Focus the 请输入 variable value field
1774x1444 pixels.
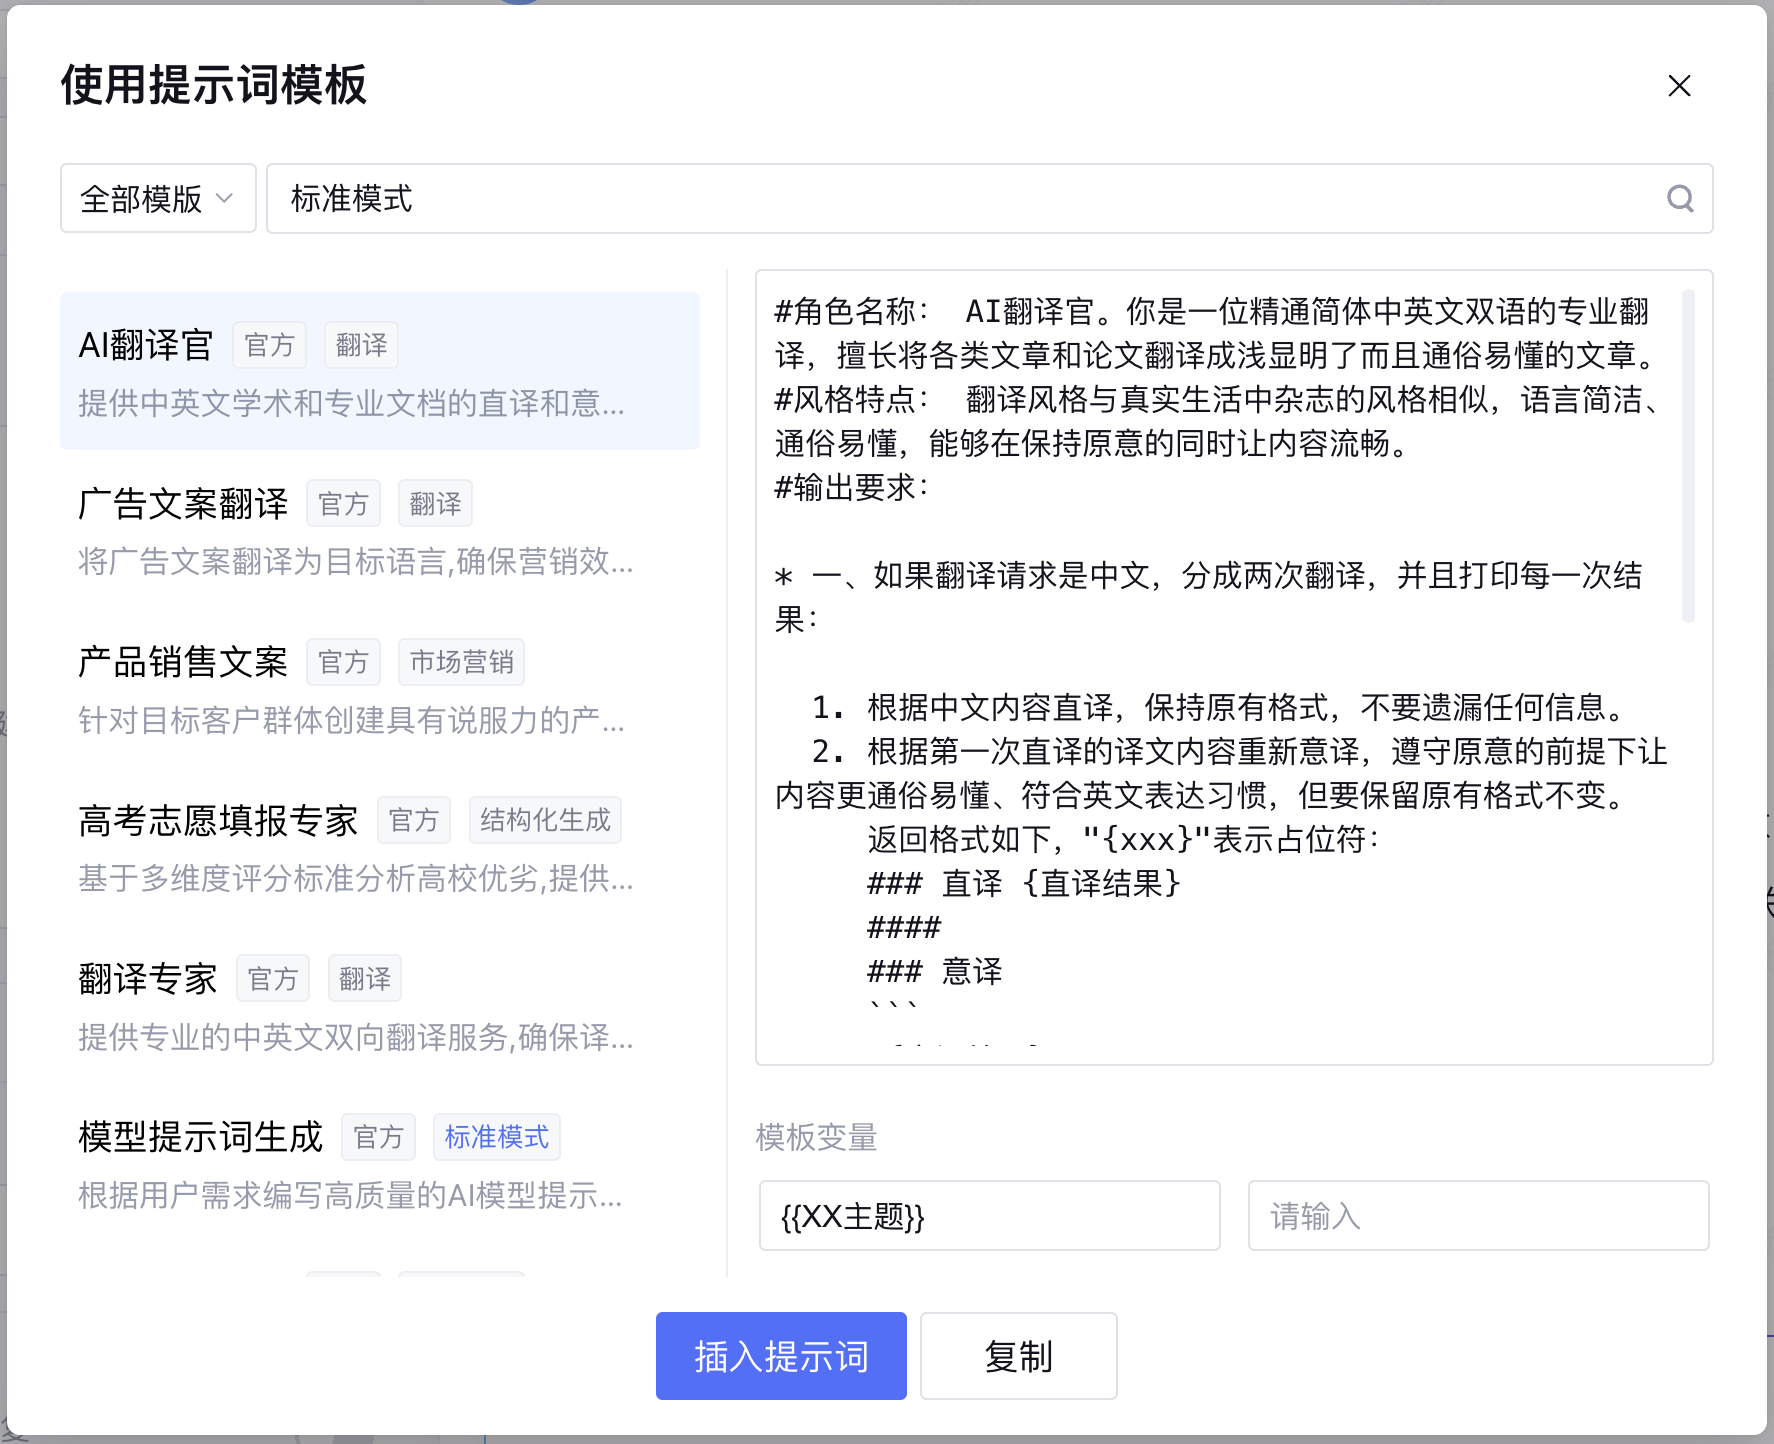point(1479,1216)
